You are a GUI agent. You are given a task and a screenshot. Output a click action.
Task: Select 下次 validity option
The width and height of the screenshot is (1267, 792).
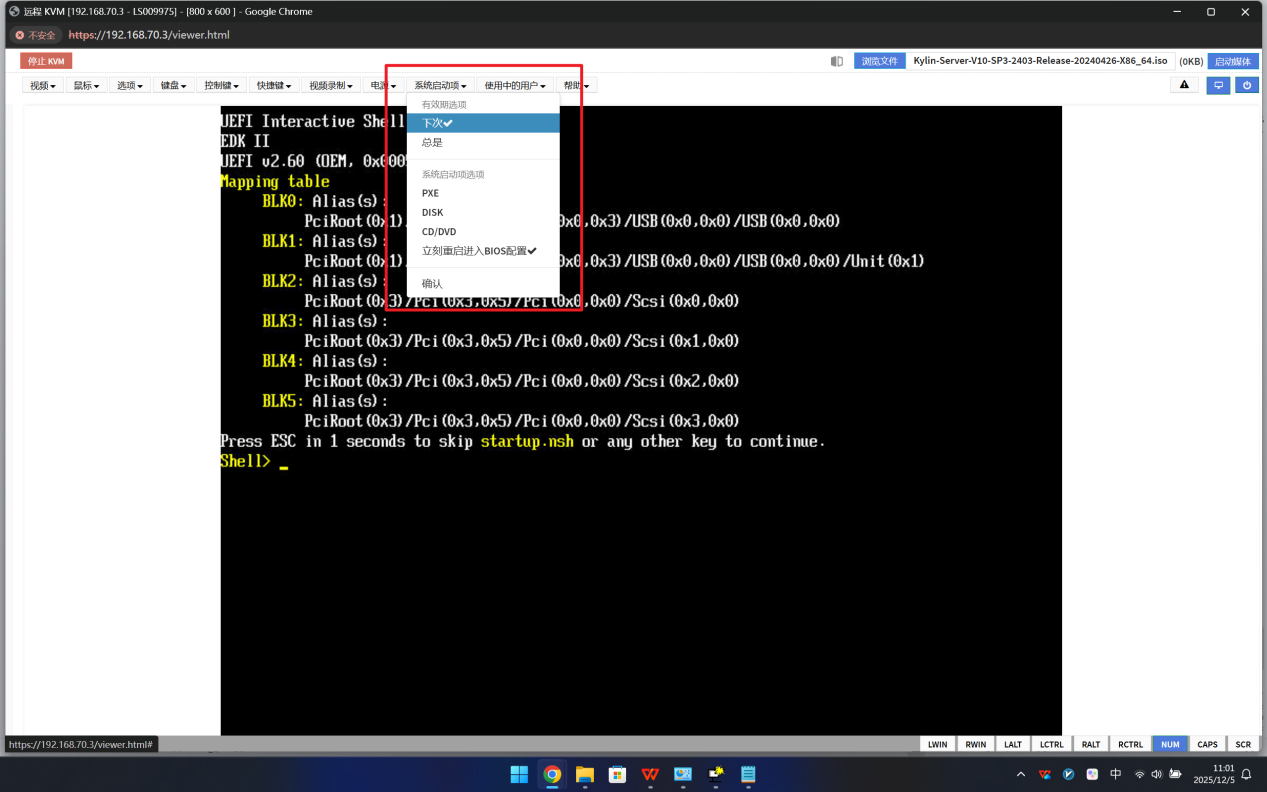pos(483,123)
